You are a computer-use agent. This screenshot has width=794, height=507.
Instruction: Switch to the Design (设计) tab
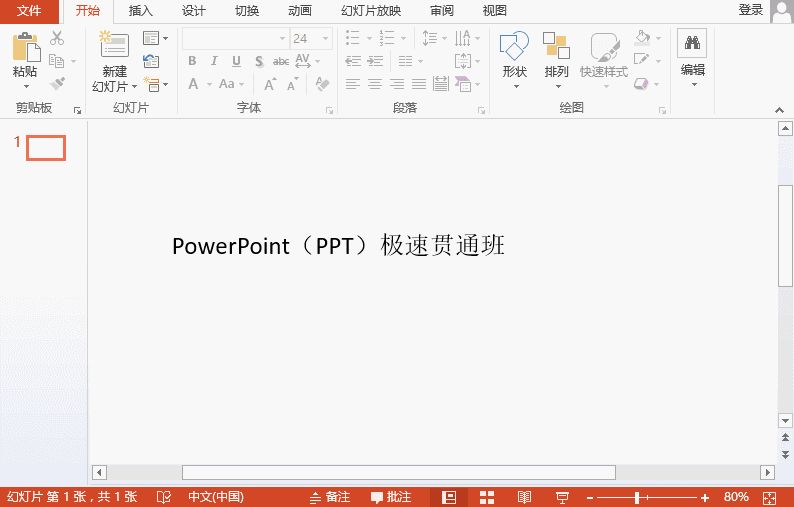(194, 11)
